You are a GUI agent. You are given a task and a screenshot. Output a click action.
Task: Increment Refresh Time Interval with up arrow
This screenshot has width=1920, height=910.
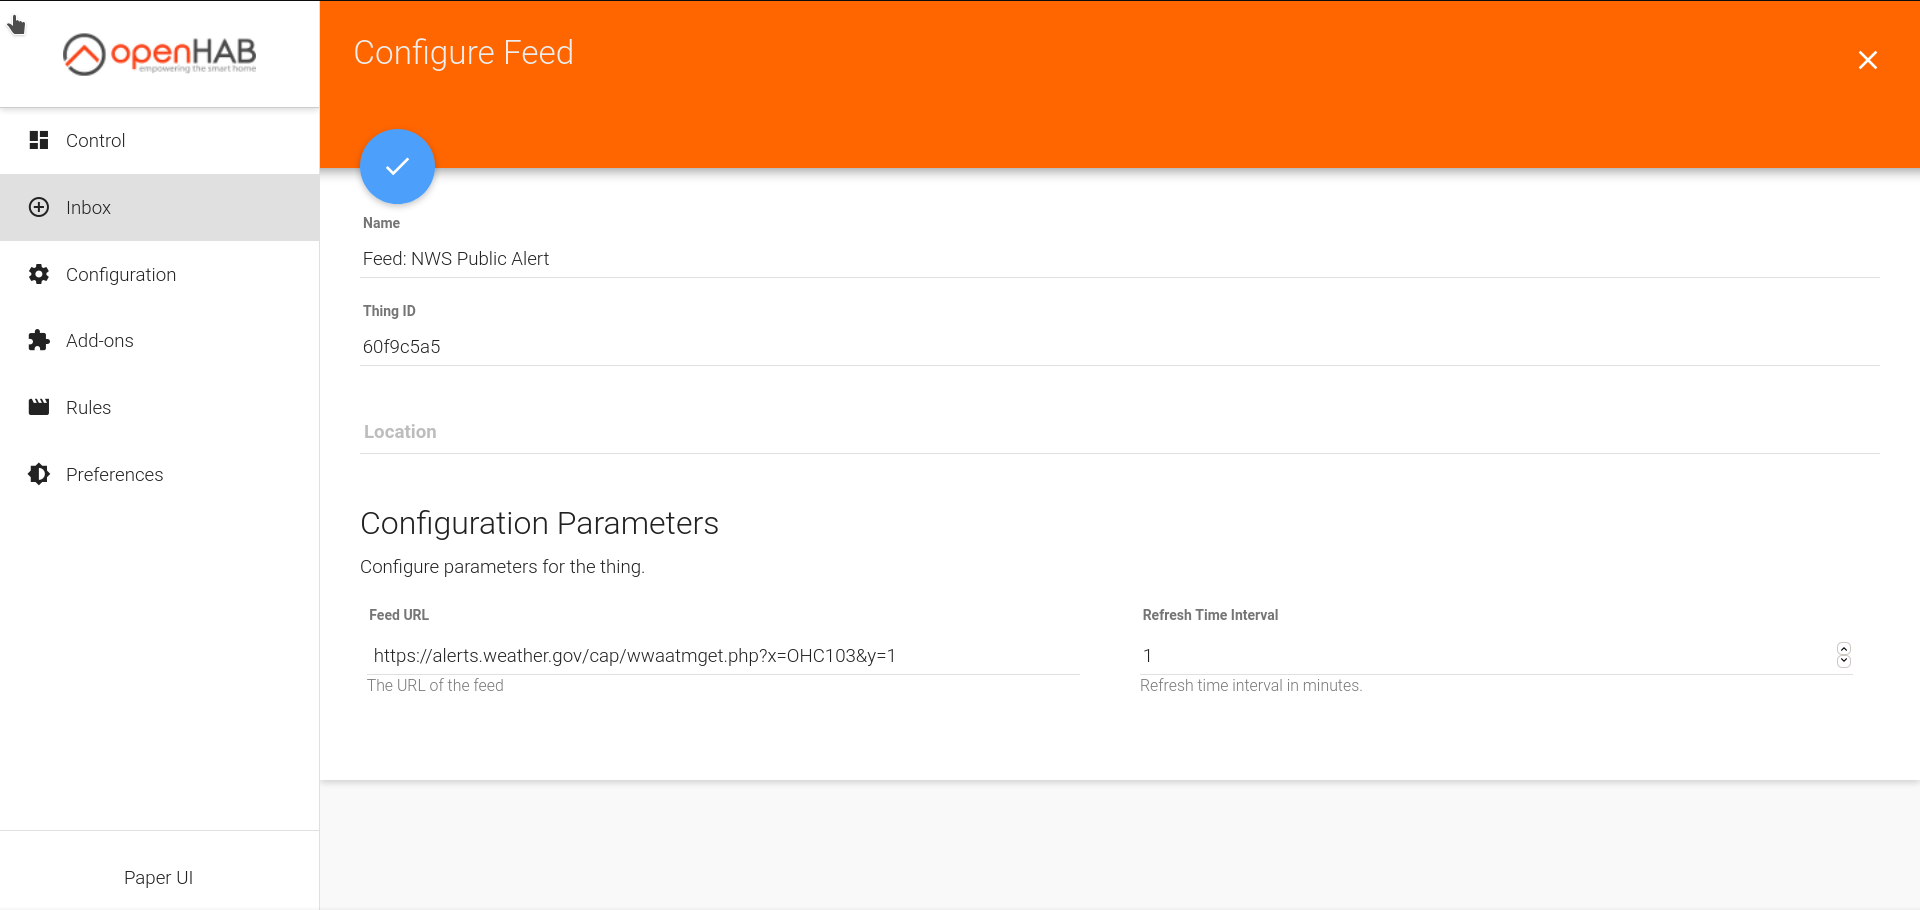[1843, 650]
